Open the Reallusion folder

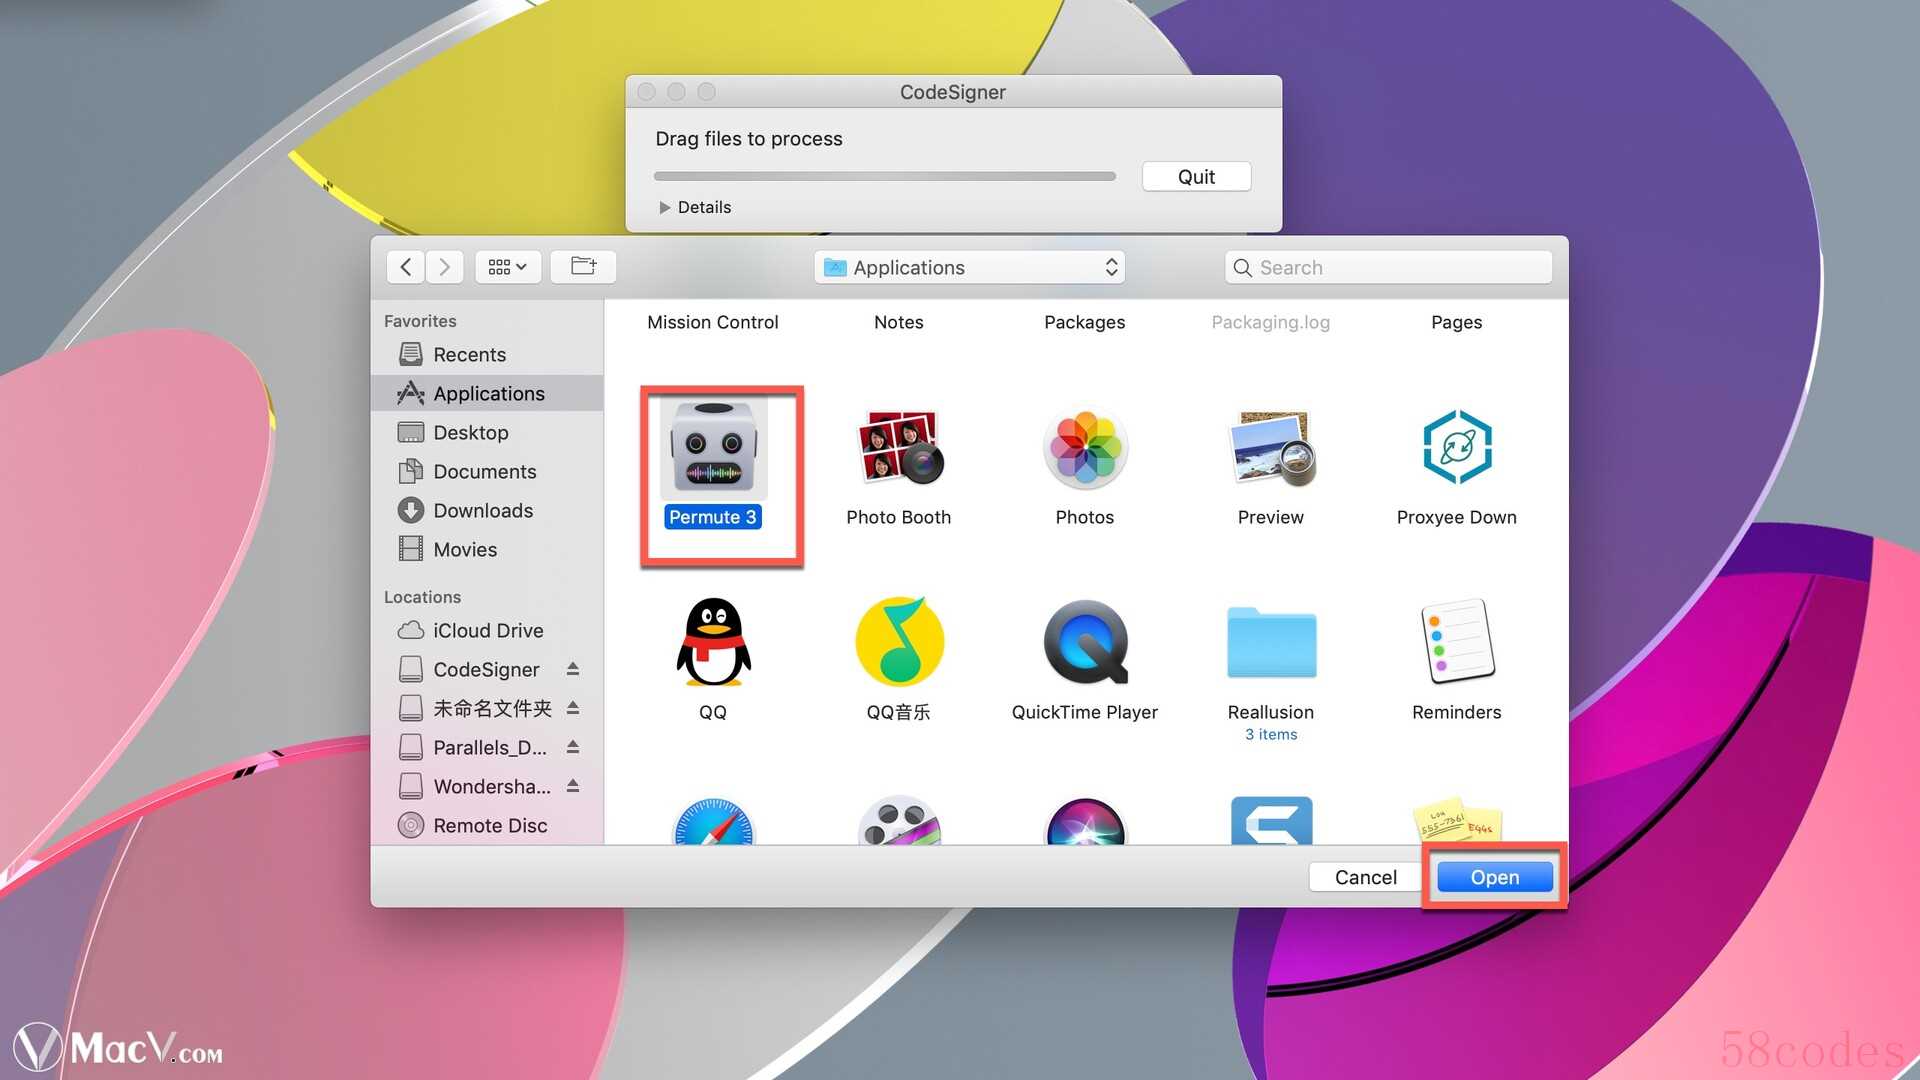1270,643
